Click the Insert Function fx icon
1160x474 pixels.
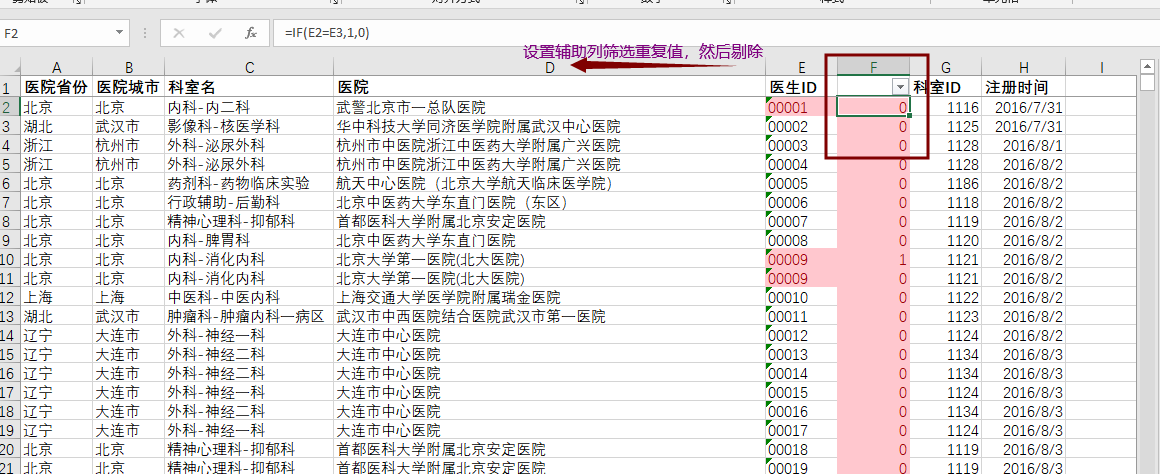pos(251,33)
